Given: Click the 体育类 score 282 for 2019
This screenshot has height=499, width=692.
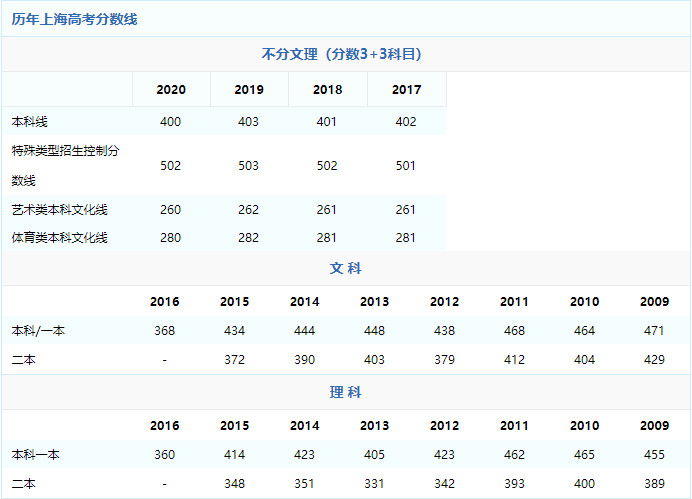Looking at the screenshot, I should [249, 238].
